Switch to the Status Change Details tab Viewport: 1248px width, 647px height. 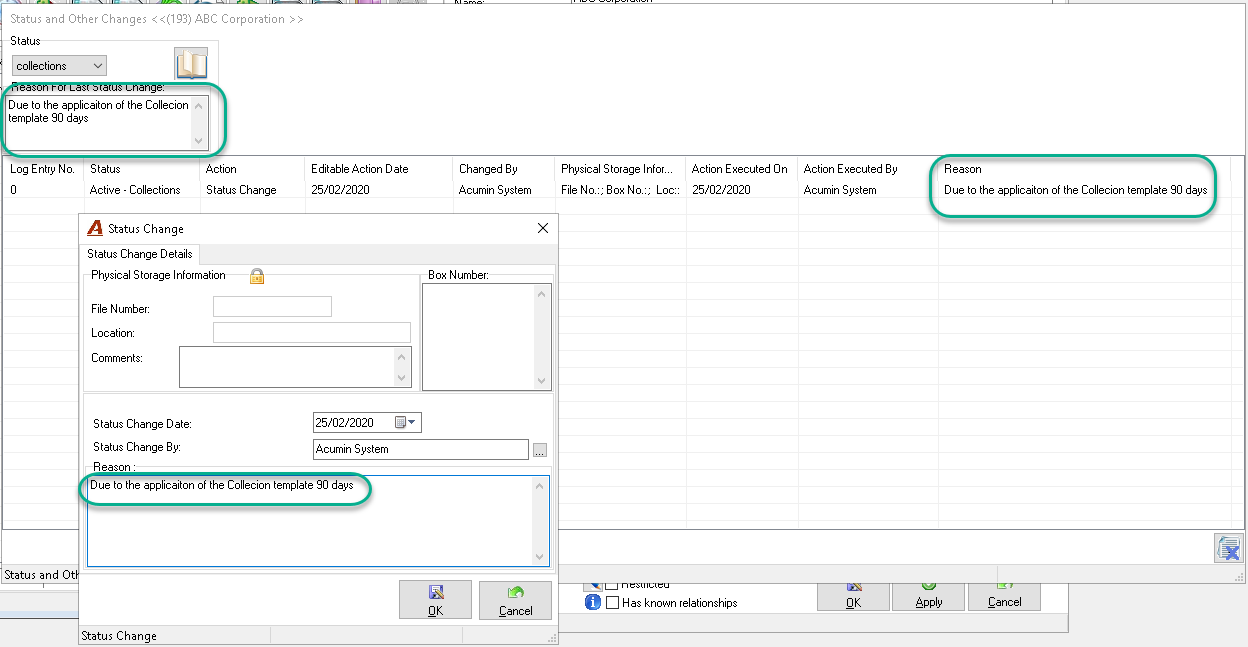click(140, 254)
